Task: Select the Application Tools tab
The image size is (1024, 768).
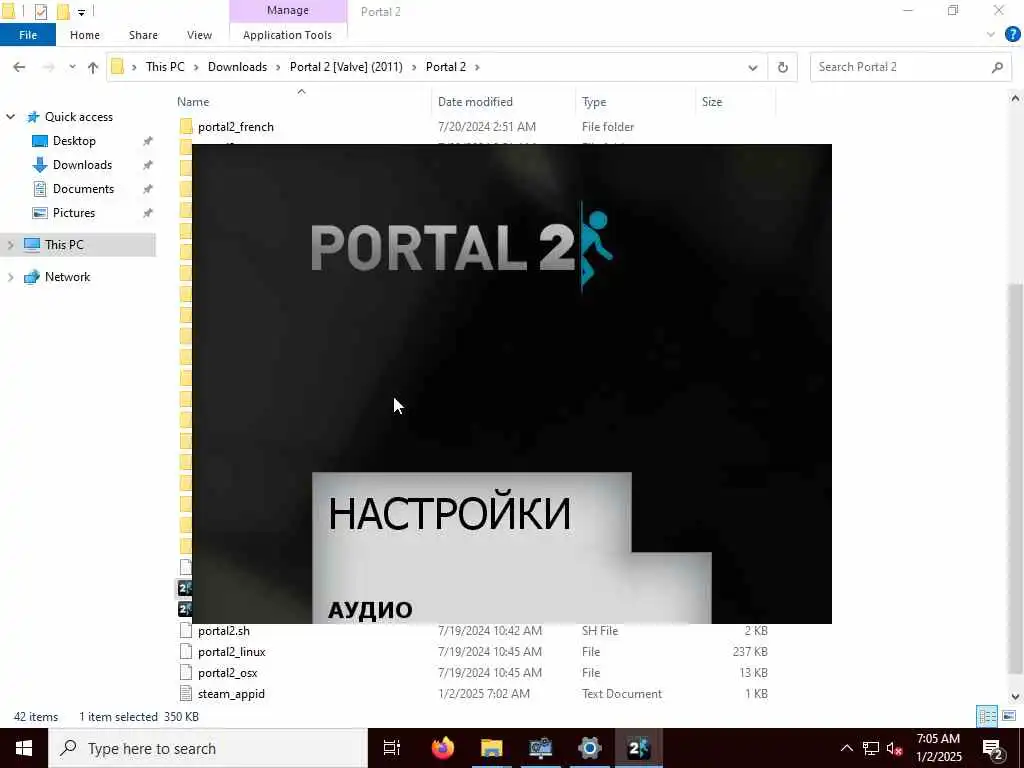Action: coord(287,35)
